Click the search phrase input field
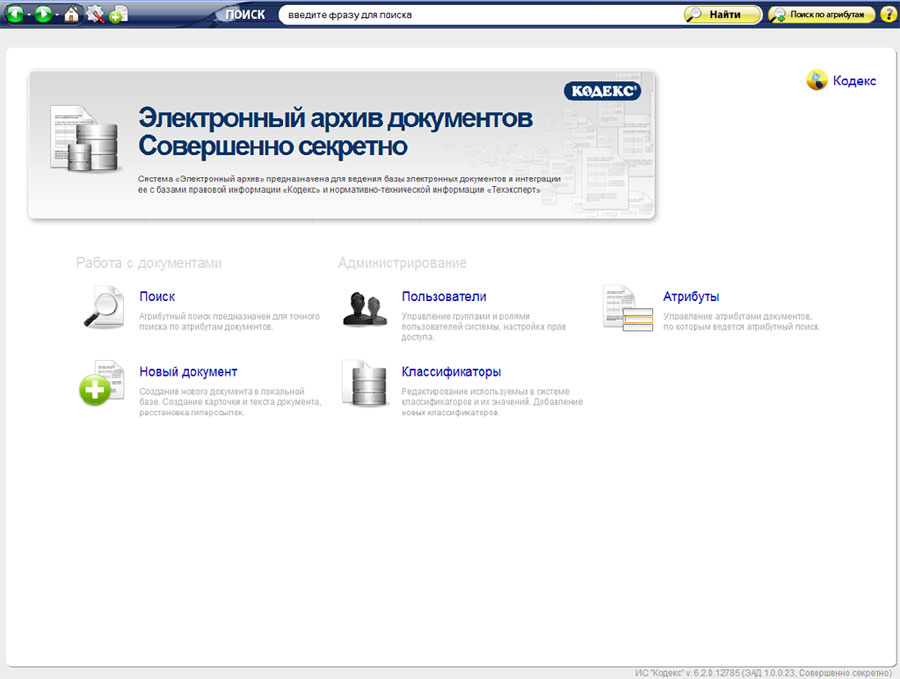The image size is (900, 679). pyautogui.click(x=478, y=15)
